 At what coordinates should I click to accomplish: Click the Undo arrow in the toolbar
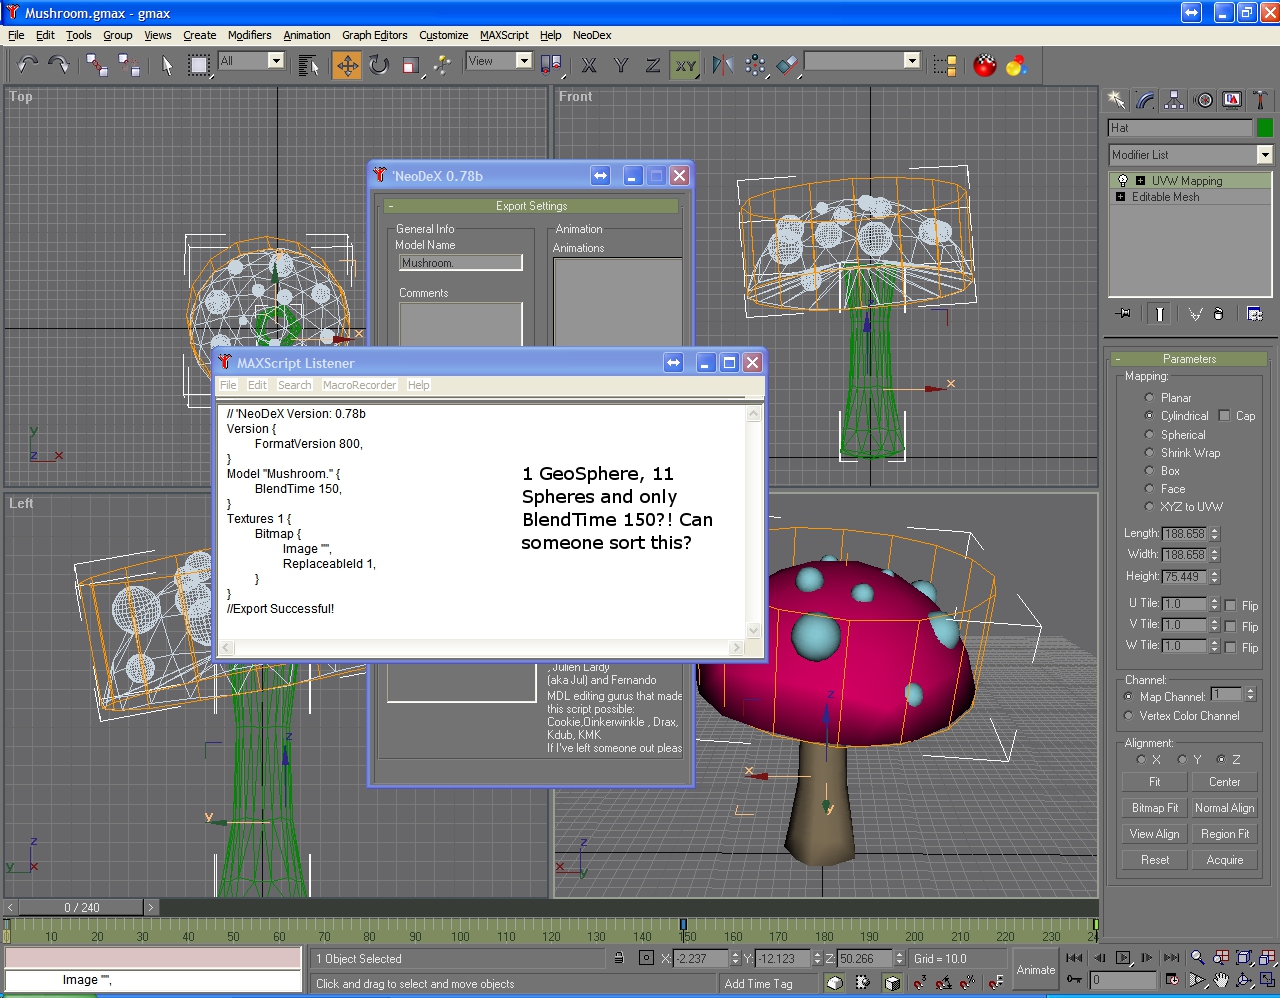click(x=27, y=65)
